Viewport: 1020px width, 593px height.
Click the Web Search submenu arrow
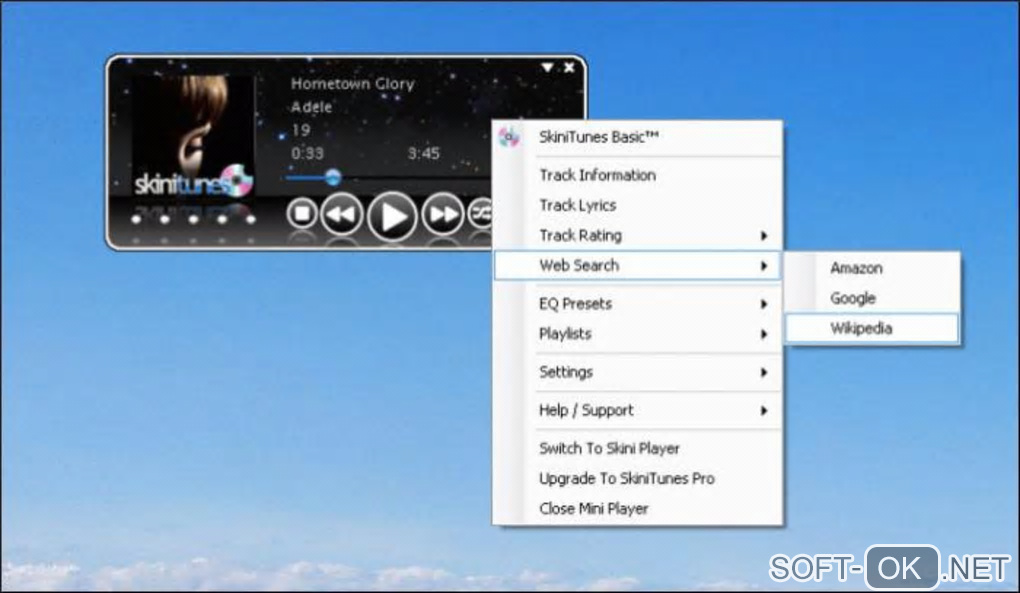(764, 266)
